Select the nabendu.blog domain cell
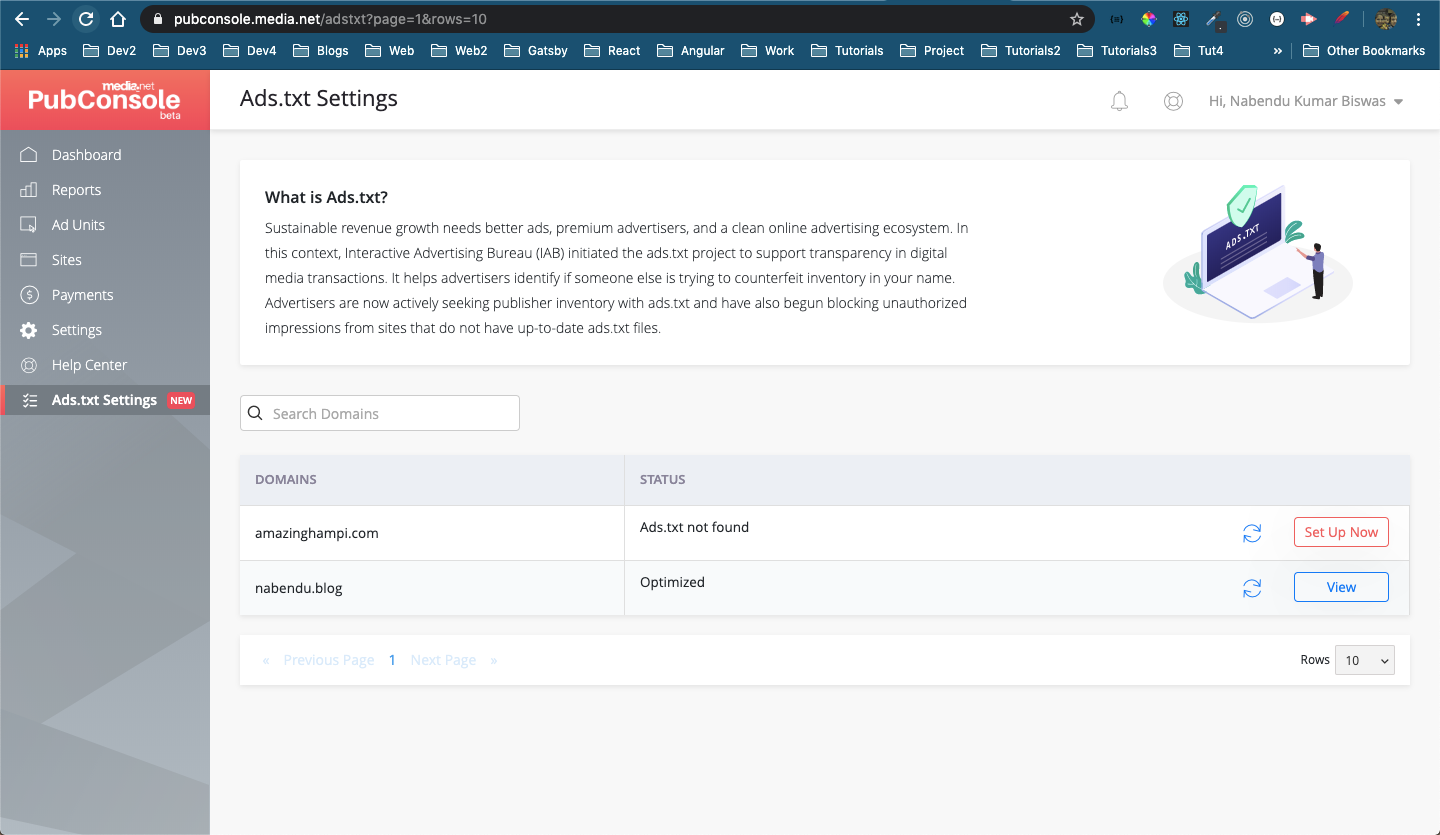 [432, 588]
